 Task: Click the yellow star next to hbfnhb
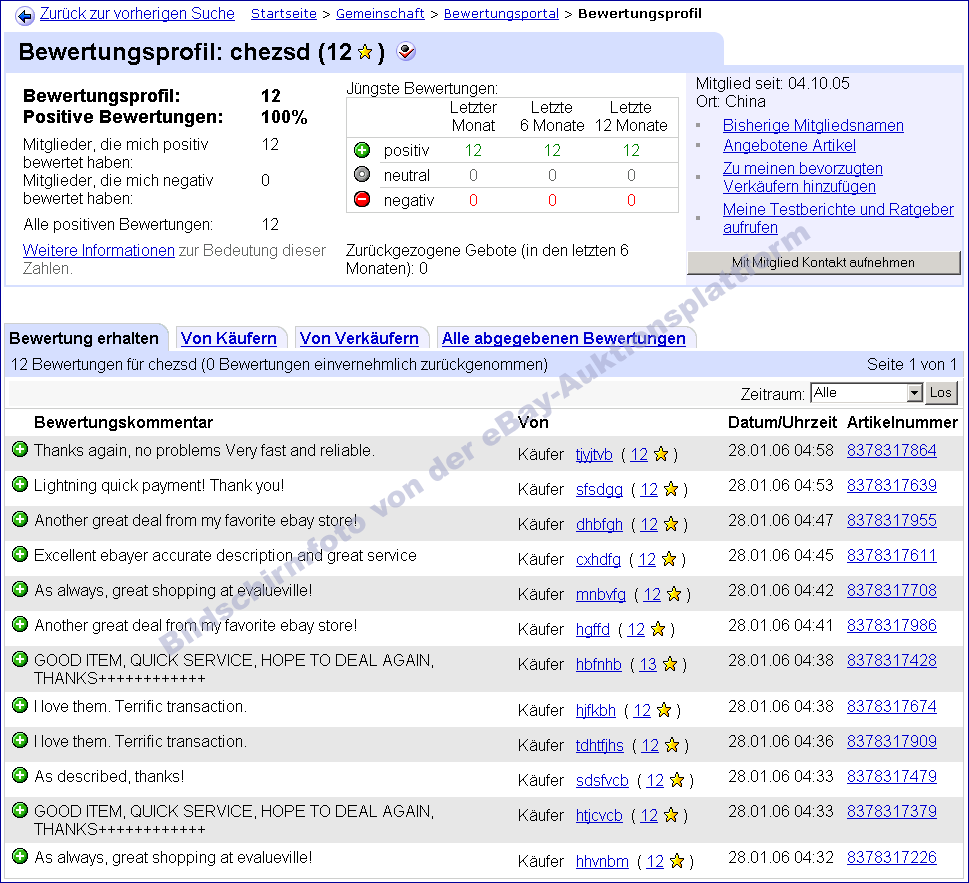tap(670, 664)
